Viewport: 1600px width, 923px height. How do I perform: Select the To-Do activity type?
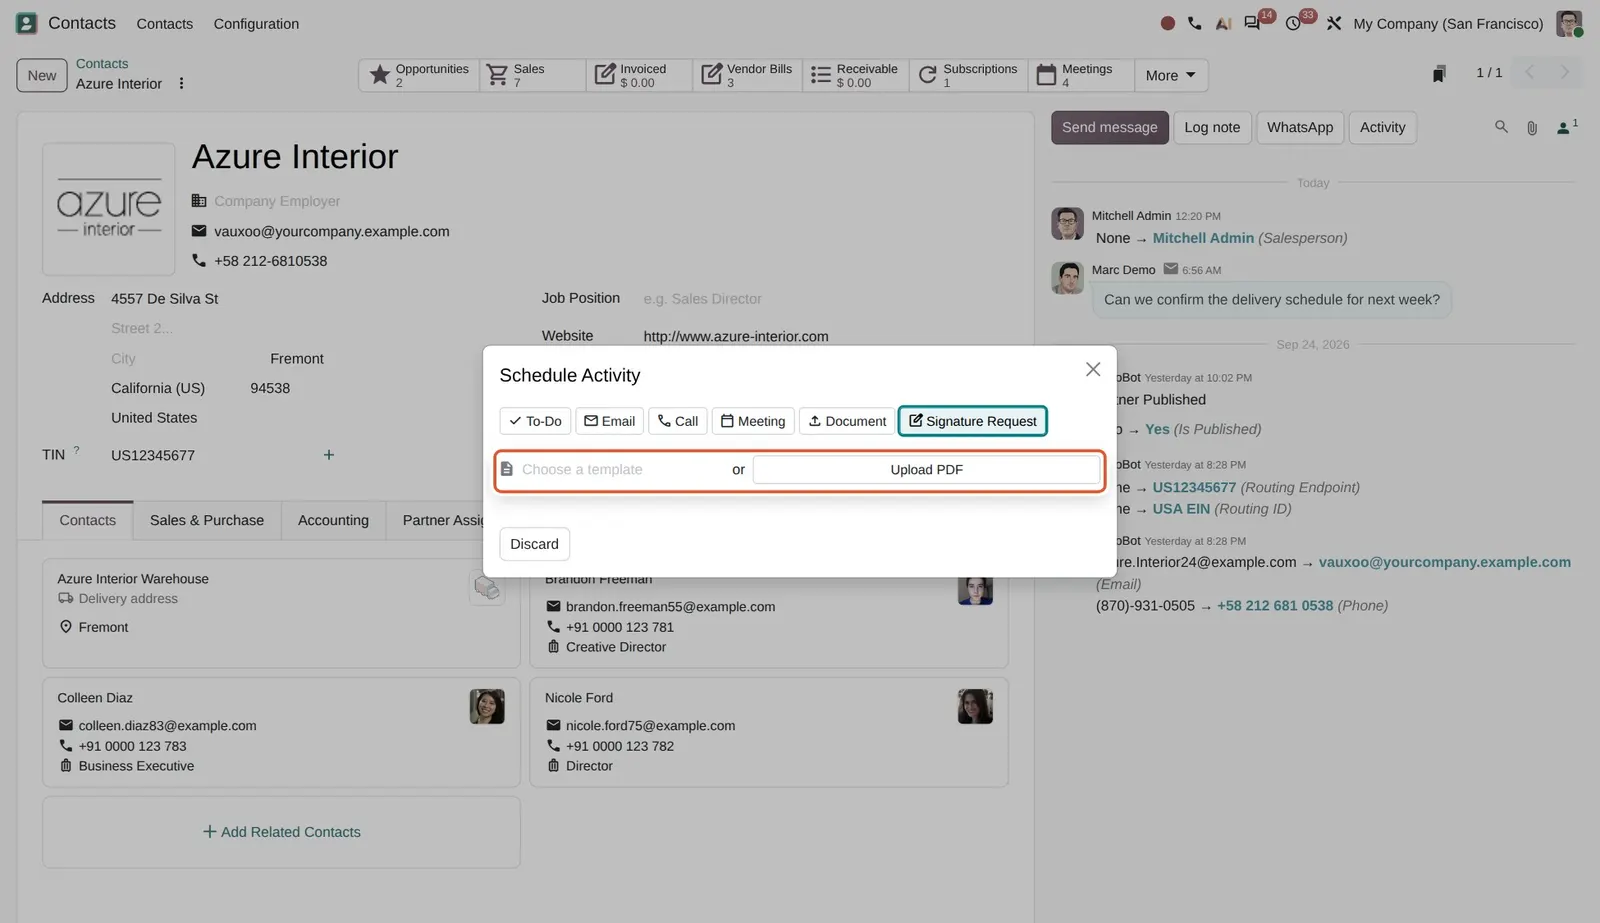[535, 421]
